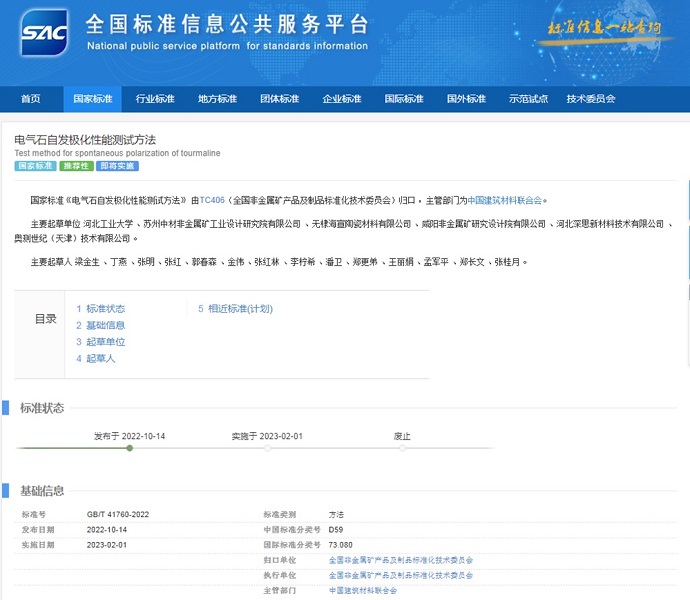Image resolution: width=690 pixels, height=600 pixels.
Task: Jump to 3 起草单位 in contents
Action: 101,342
